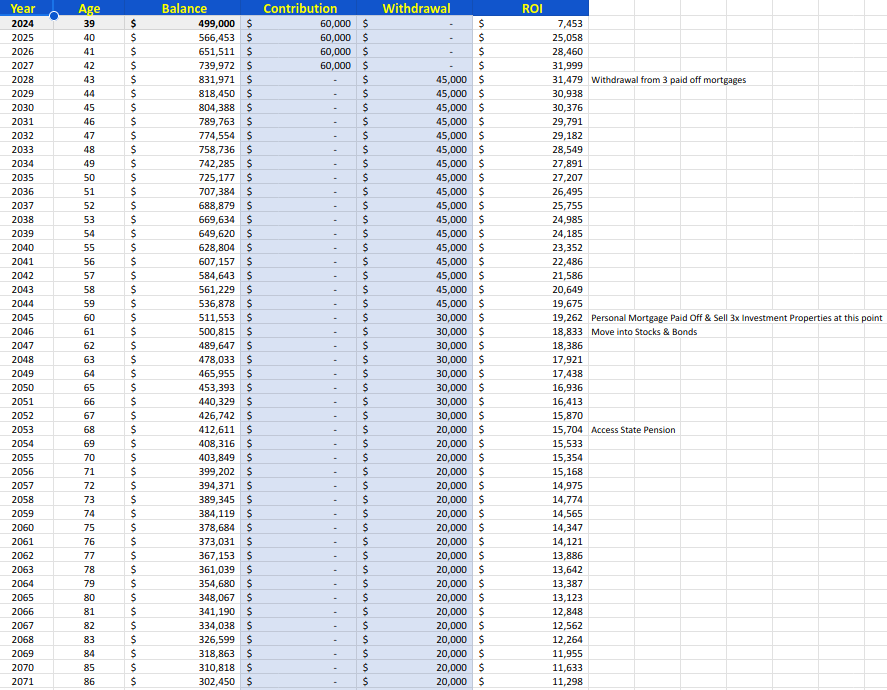Select the 30,000 withdrawal for year 2046

coord(414,331)
